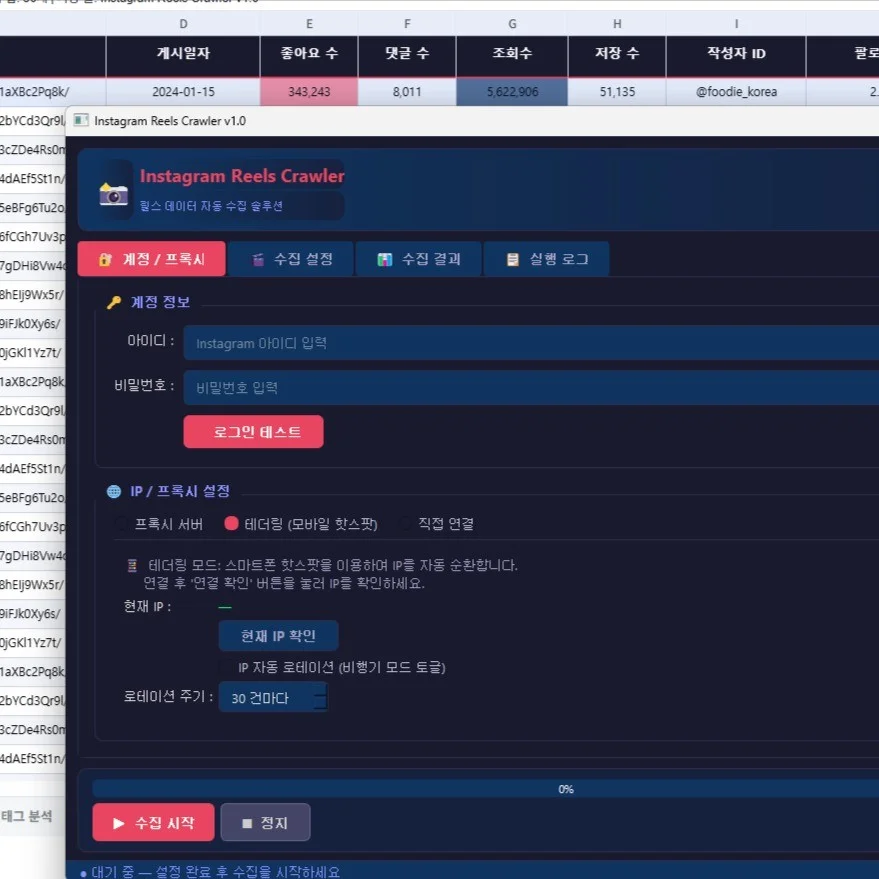
Task: Select the 2024-01-15 date cell
Action: pyautogui.click(x=183, y=92)
